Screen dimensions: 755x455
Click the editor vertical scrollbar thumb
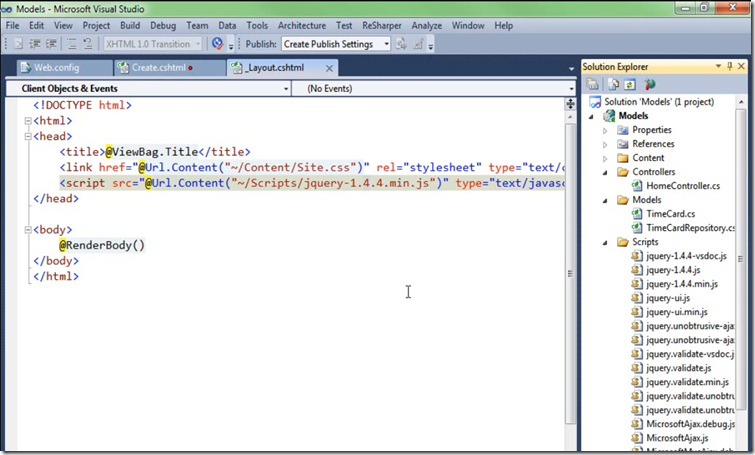(570, 273)
